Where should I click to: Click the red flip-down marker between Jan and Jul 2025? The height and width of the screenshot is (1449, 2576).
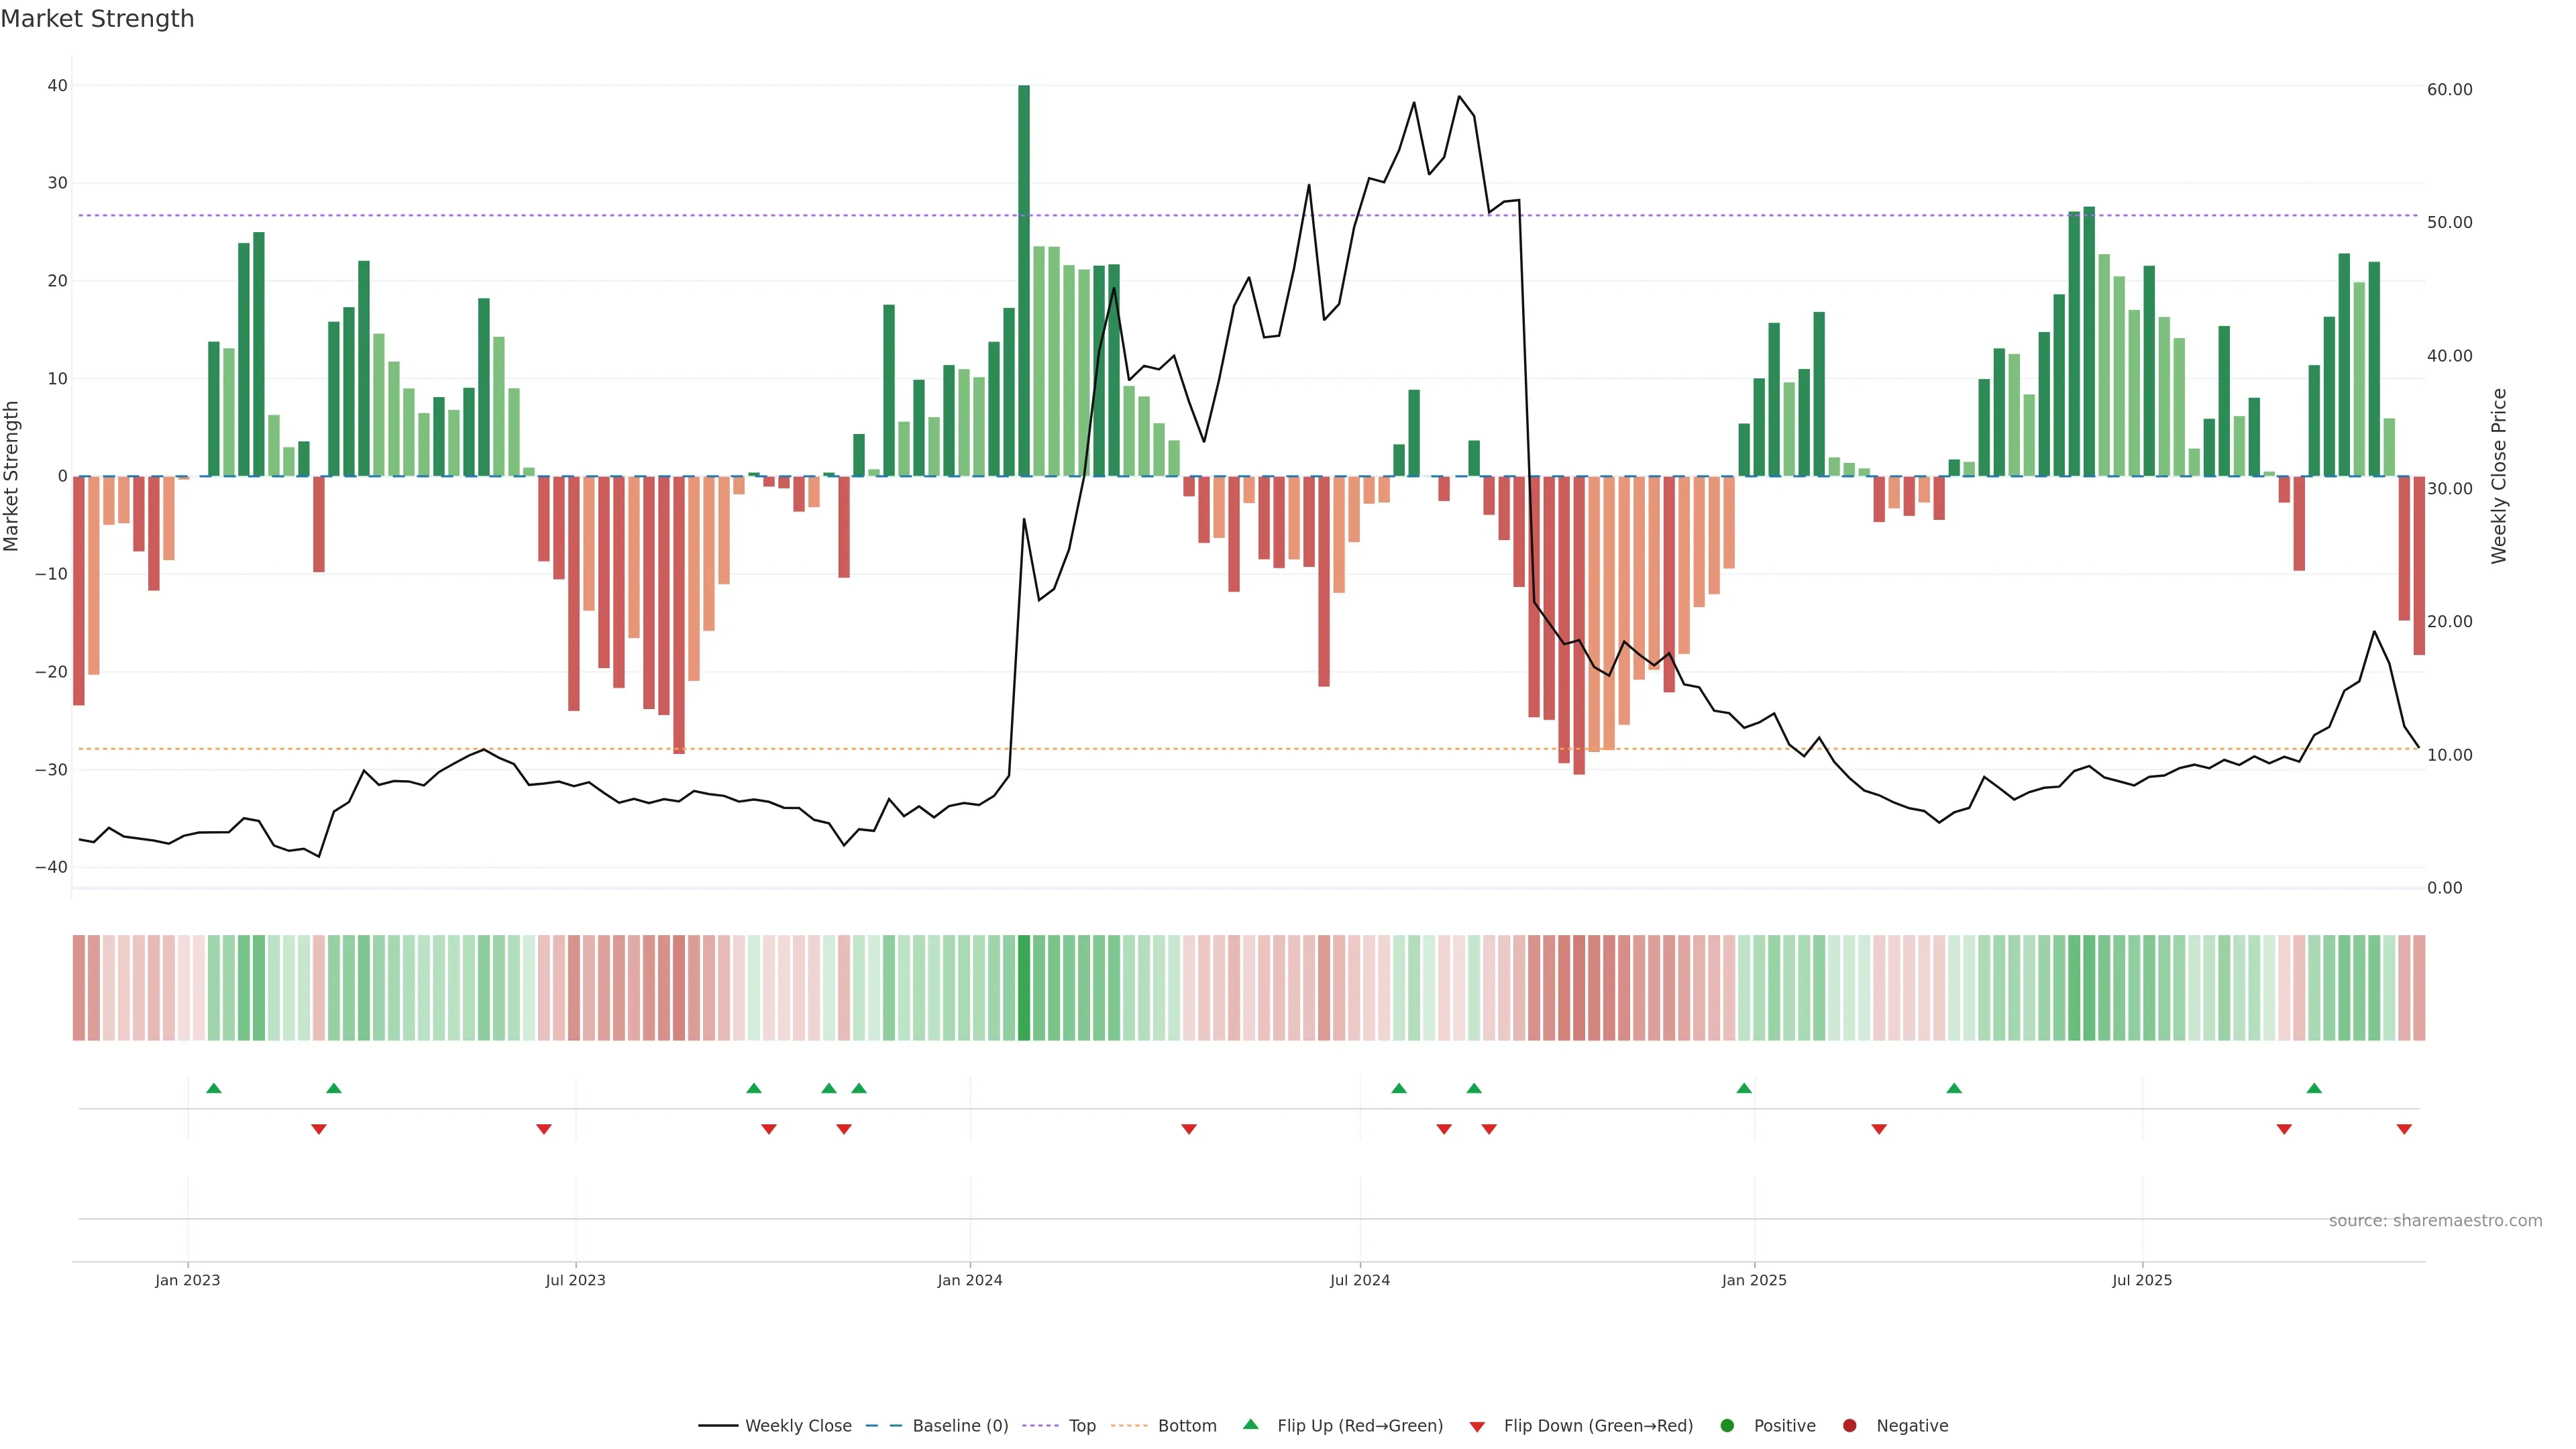pos(1879,1129)
